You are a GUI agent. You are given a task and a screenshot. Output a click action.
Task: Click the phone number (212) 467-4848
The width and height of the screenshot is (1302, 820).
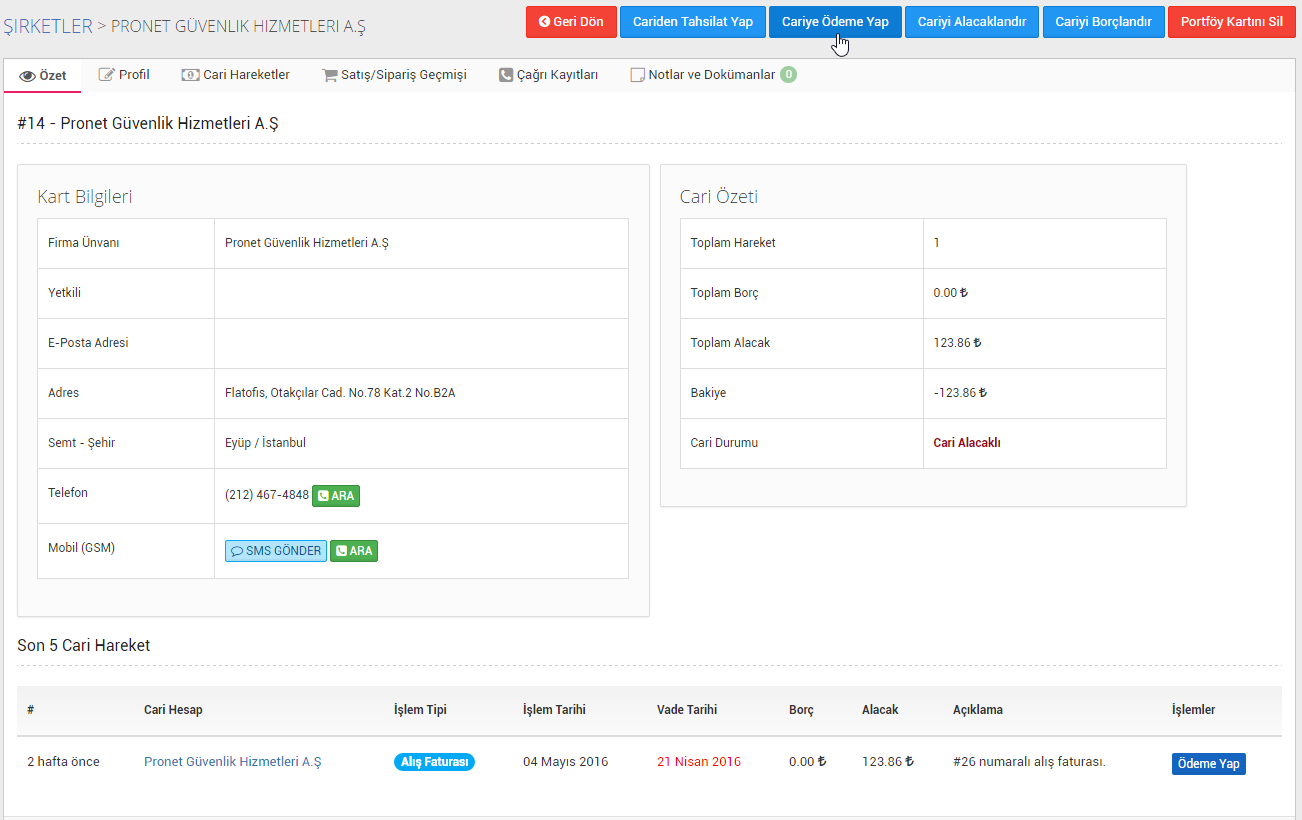tap(267, 495)
